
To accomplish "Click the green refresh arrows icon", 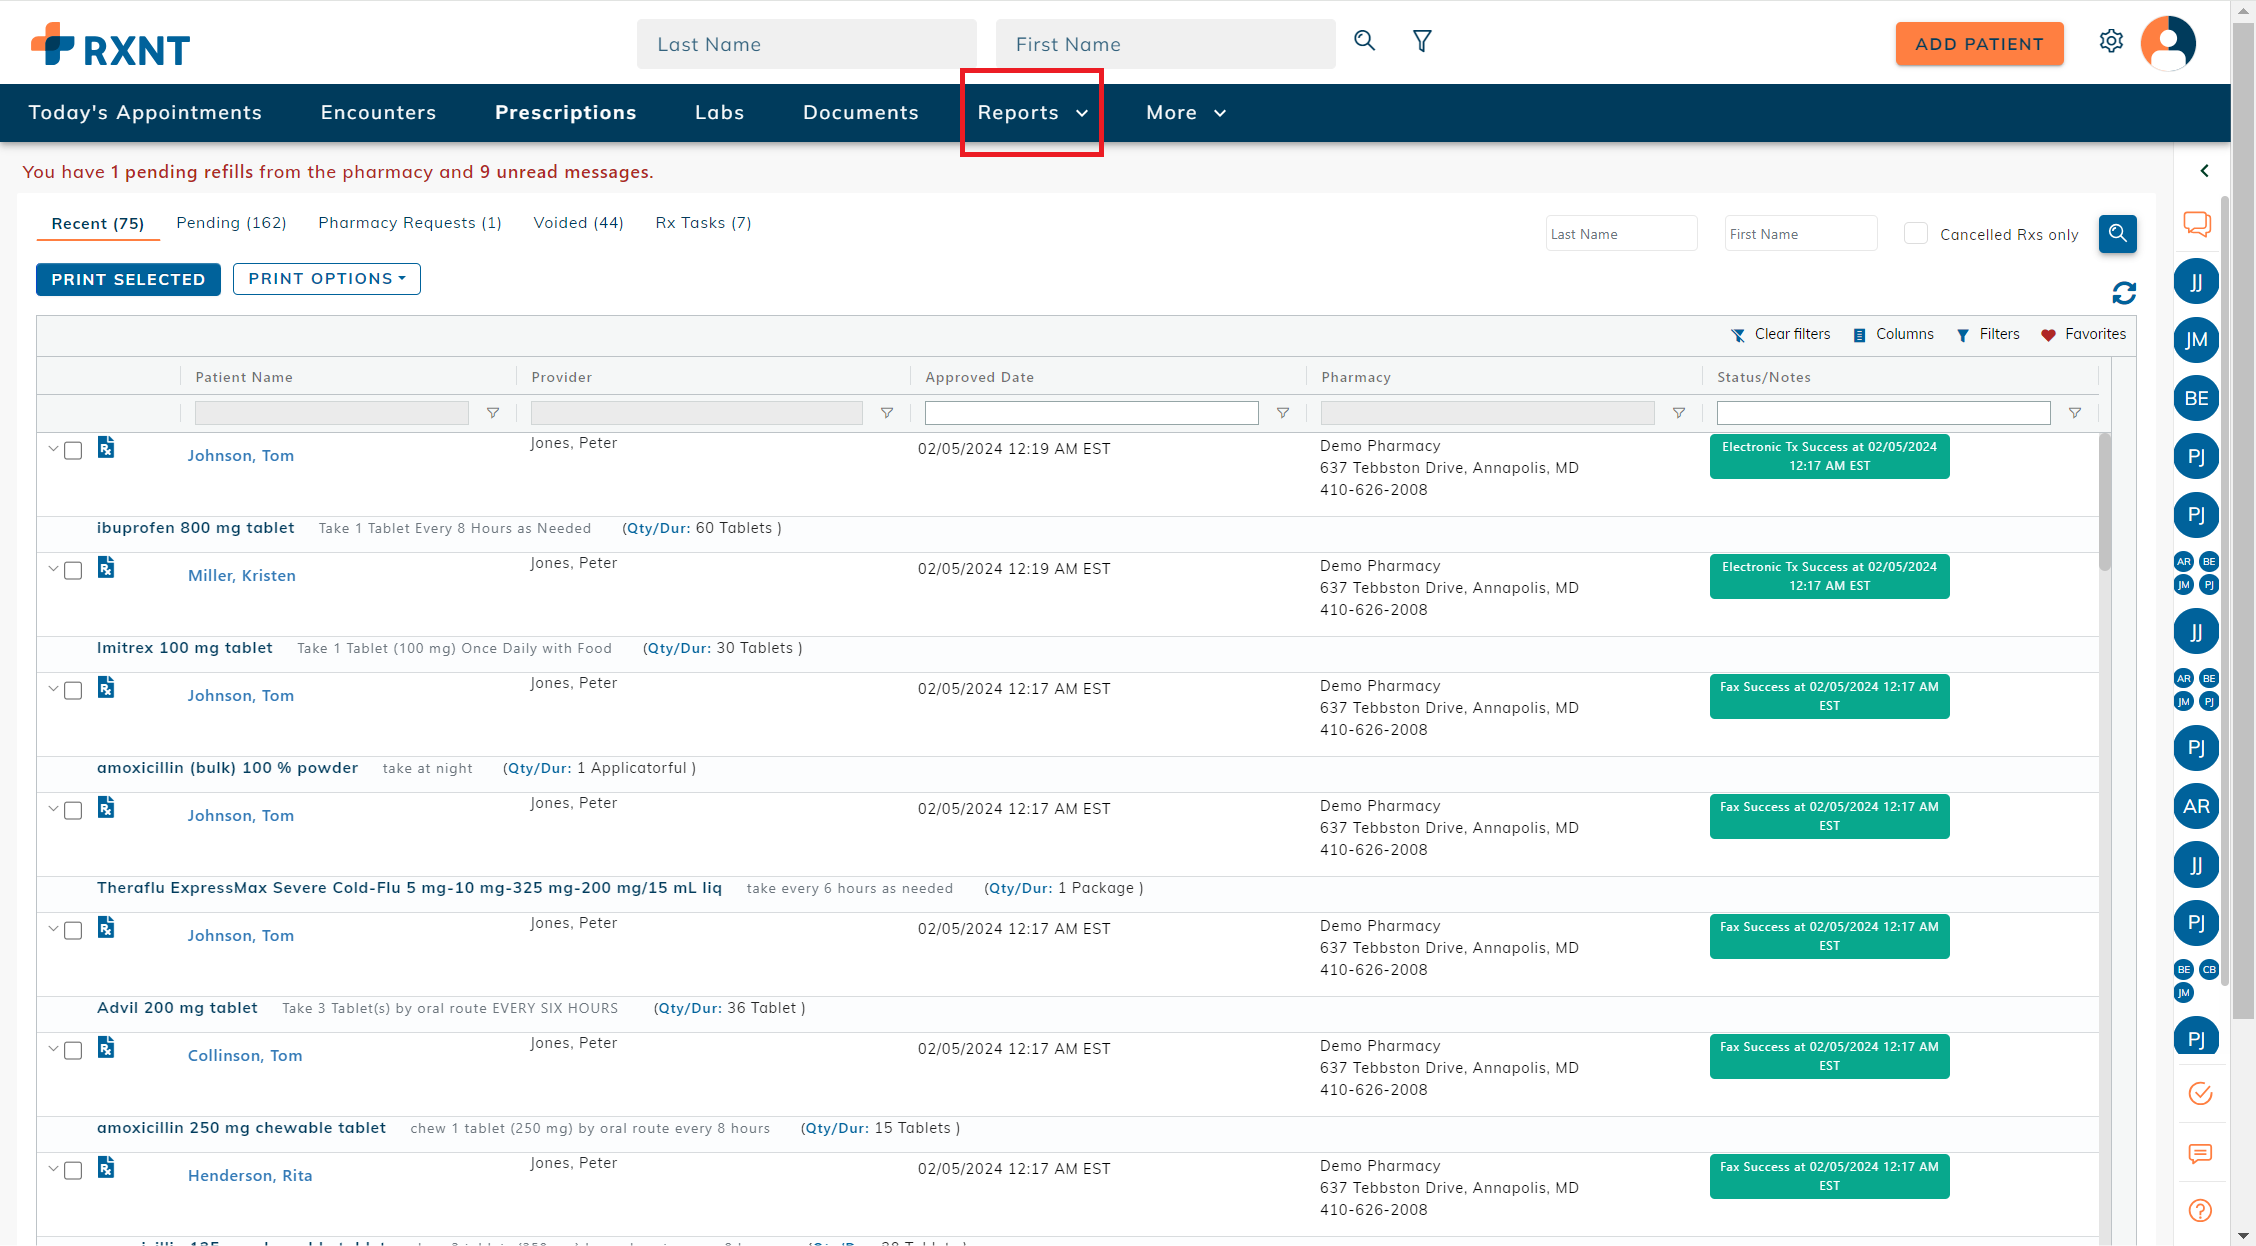I will 2124,293.
